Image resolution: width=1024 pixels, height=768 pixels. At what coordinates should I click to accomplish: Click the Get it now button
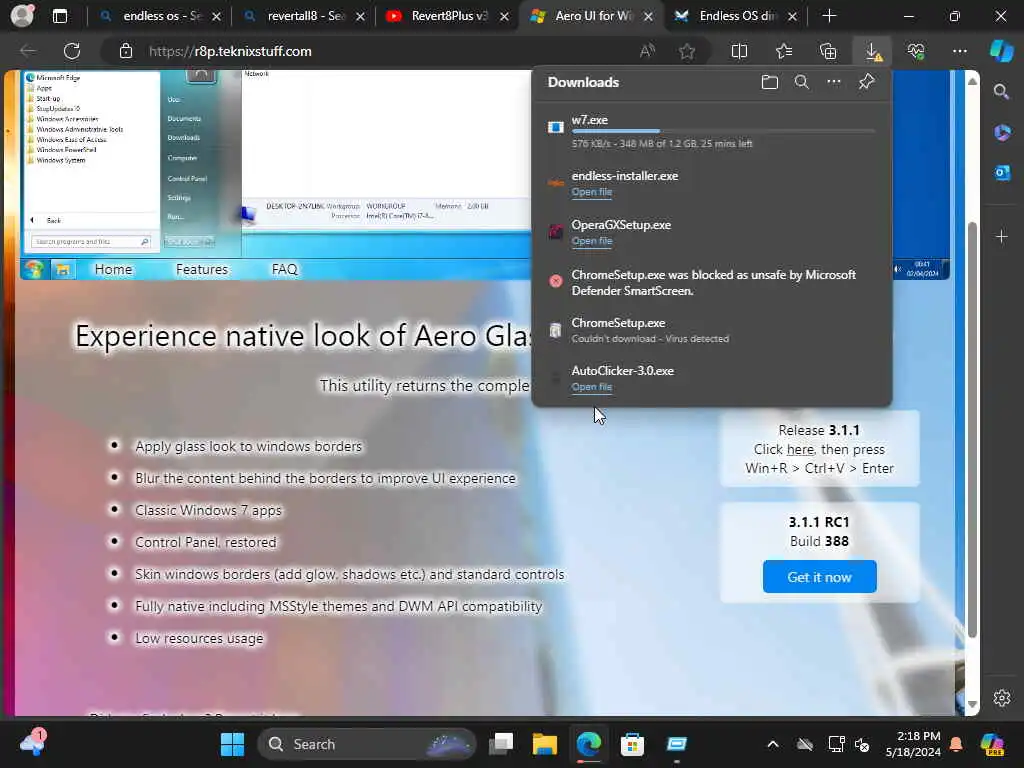pos(820,577)
